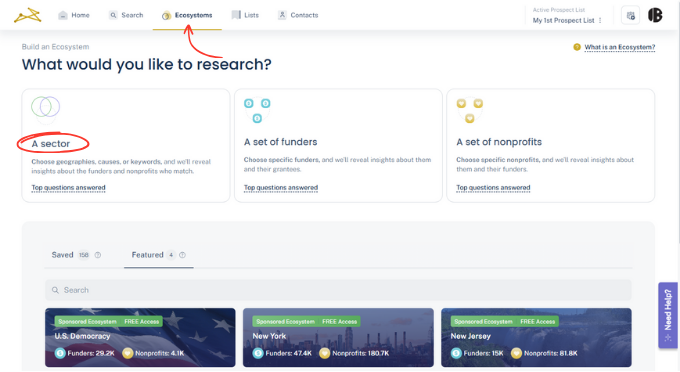Open the New York ecosystem card
This screenshot has height=372, width=680.
click(338, 337)
